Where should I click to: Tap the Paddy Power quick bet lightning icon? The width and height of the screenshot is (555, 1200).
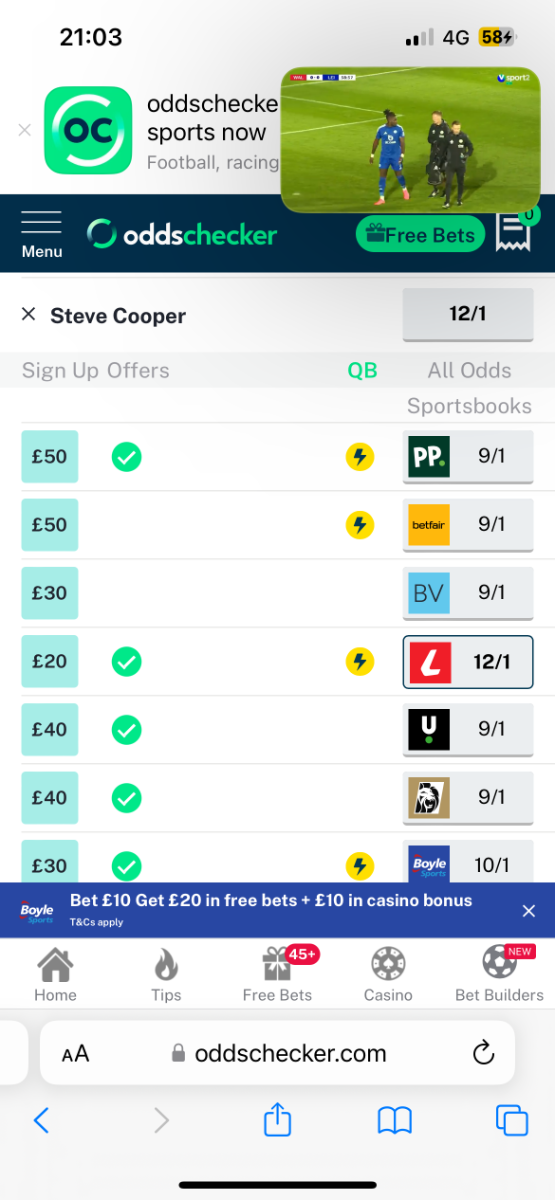click(x=360, y=457)
